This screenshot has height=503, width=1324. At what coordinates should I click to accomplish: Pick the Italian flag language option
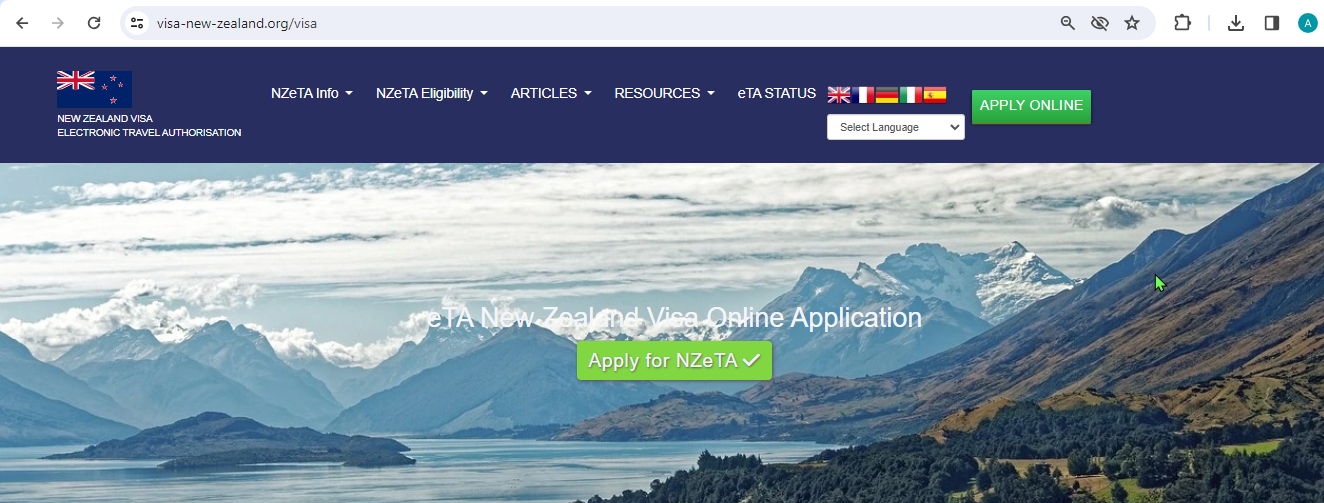coord(911,95)
